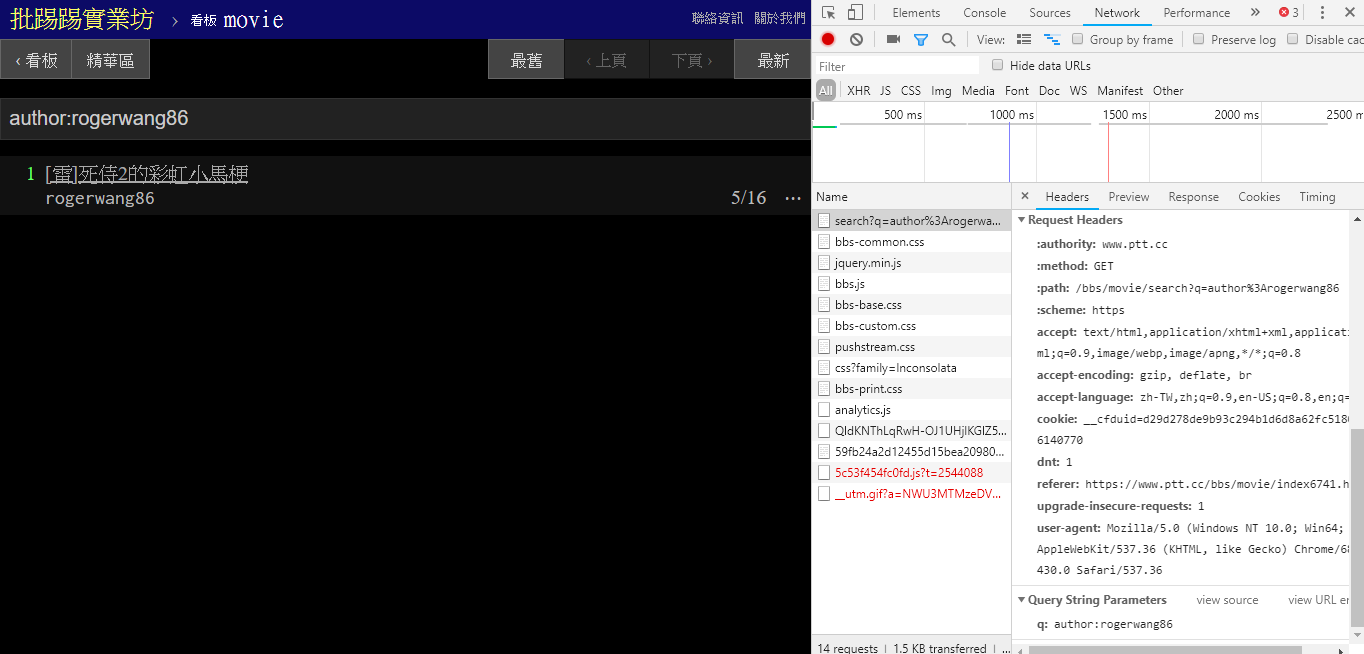Image resolution: width=1364 pixels, height=654 pixels.
Task: Filter requests by WS type
Action: point(1078,91)
